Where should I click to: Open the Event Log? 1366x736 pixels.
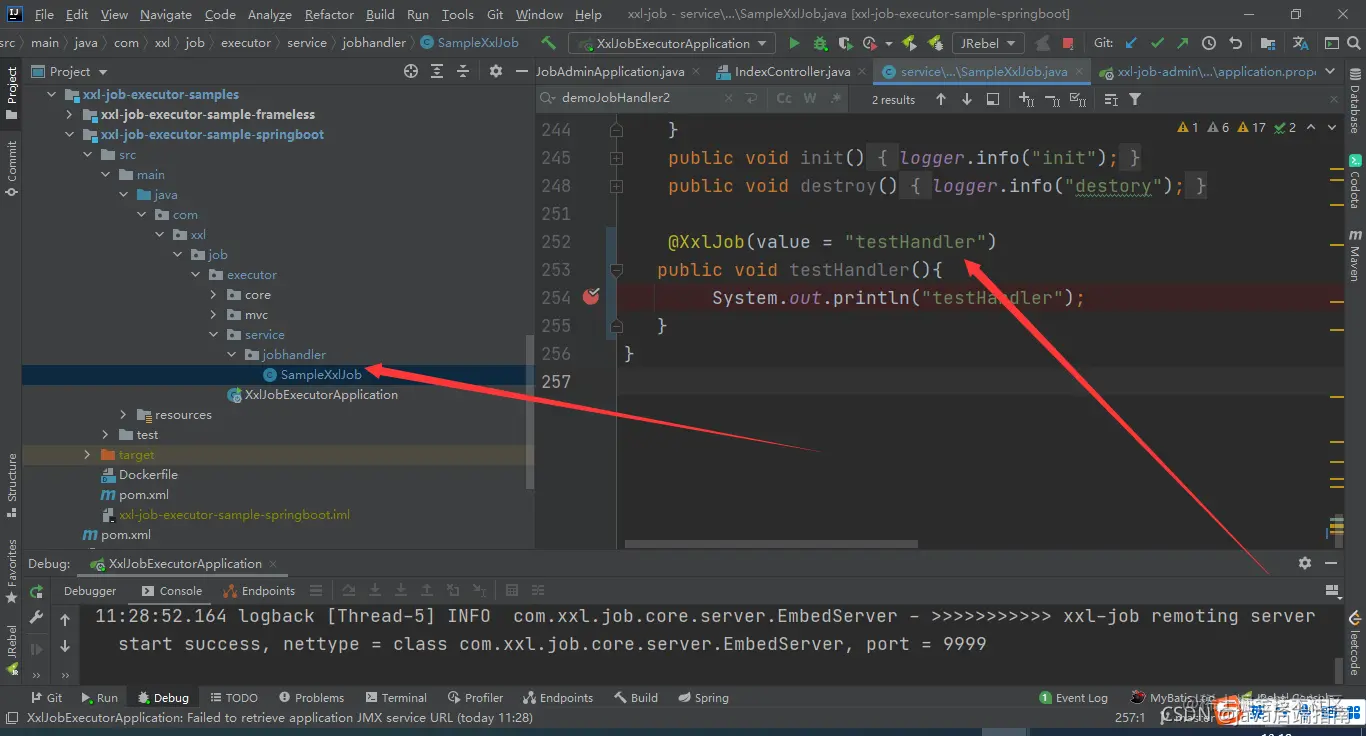click(x=1074, y=698)
